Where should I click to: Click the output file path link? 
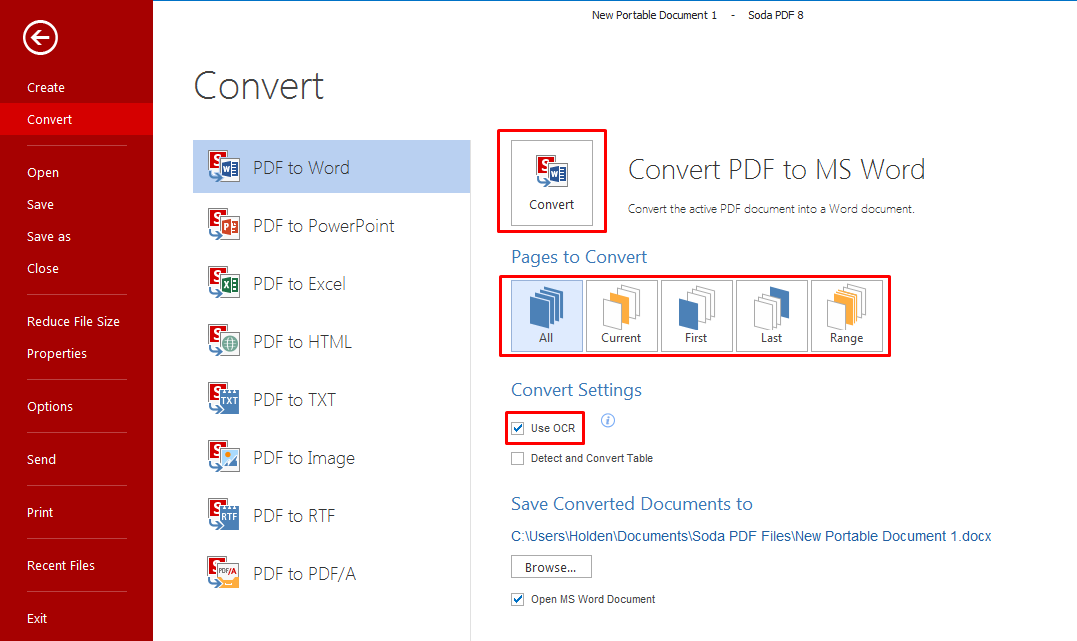pos(751,536)
